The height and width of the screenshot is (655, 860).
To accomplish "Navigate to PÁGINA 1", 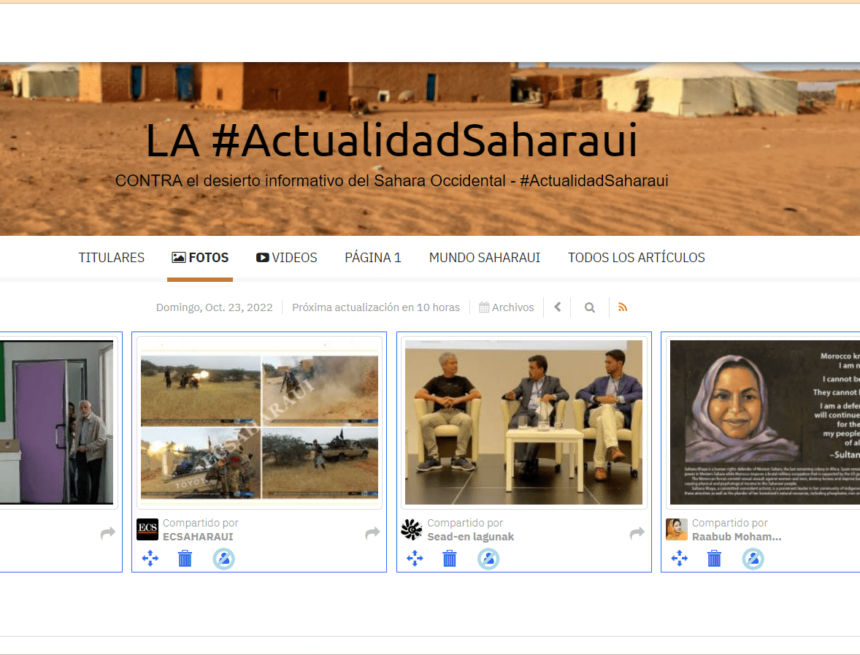I will 373,257.
